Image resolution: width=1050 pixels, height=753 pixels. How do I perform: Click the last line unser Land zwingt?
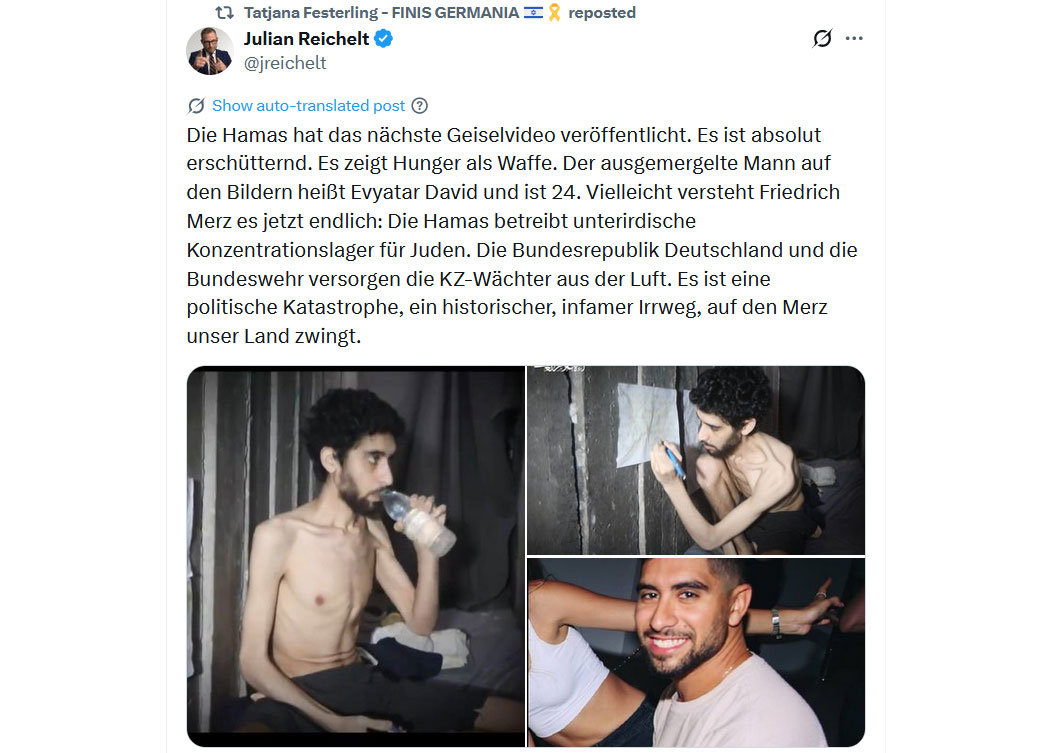click(x=274, y=336)
